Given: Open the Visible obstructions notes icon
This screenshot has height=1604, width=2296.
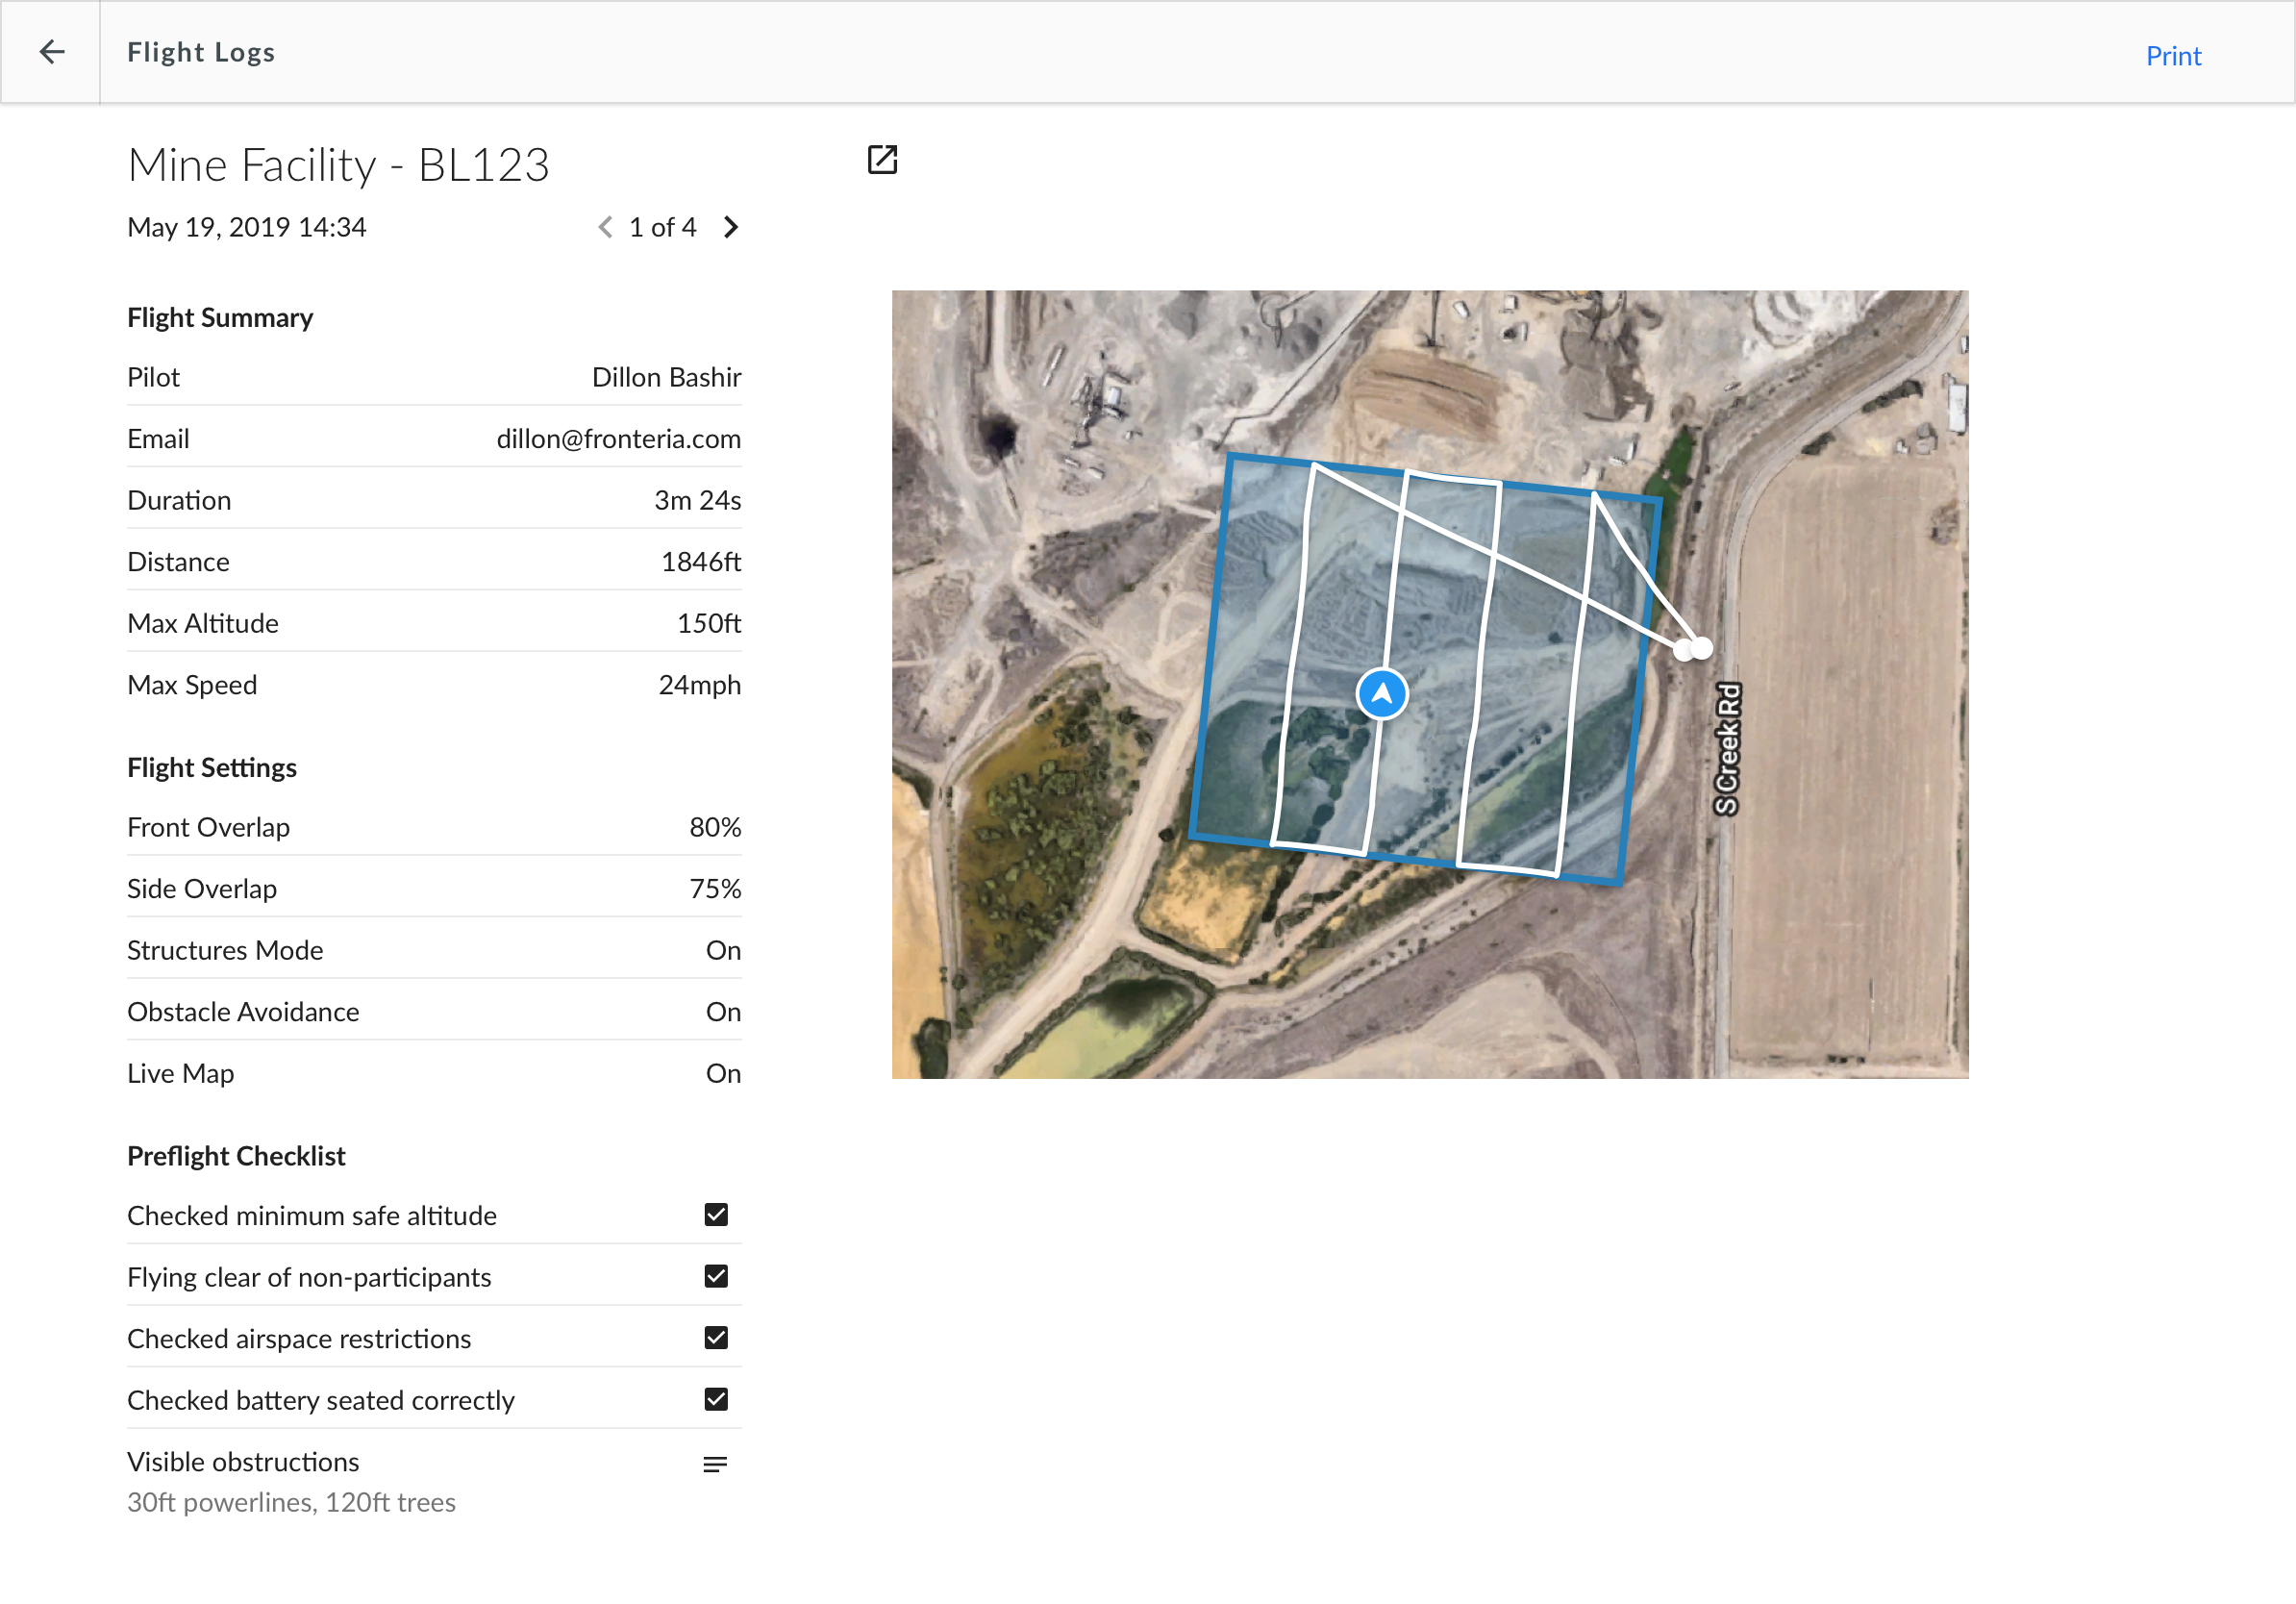Looking at the screenshot, I should point(715,1464).
